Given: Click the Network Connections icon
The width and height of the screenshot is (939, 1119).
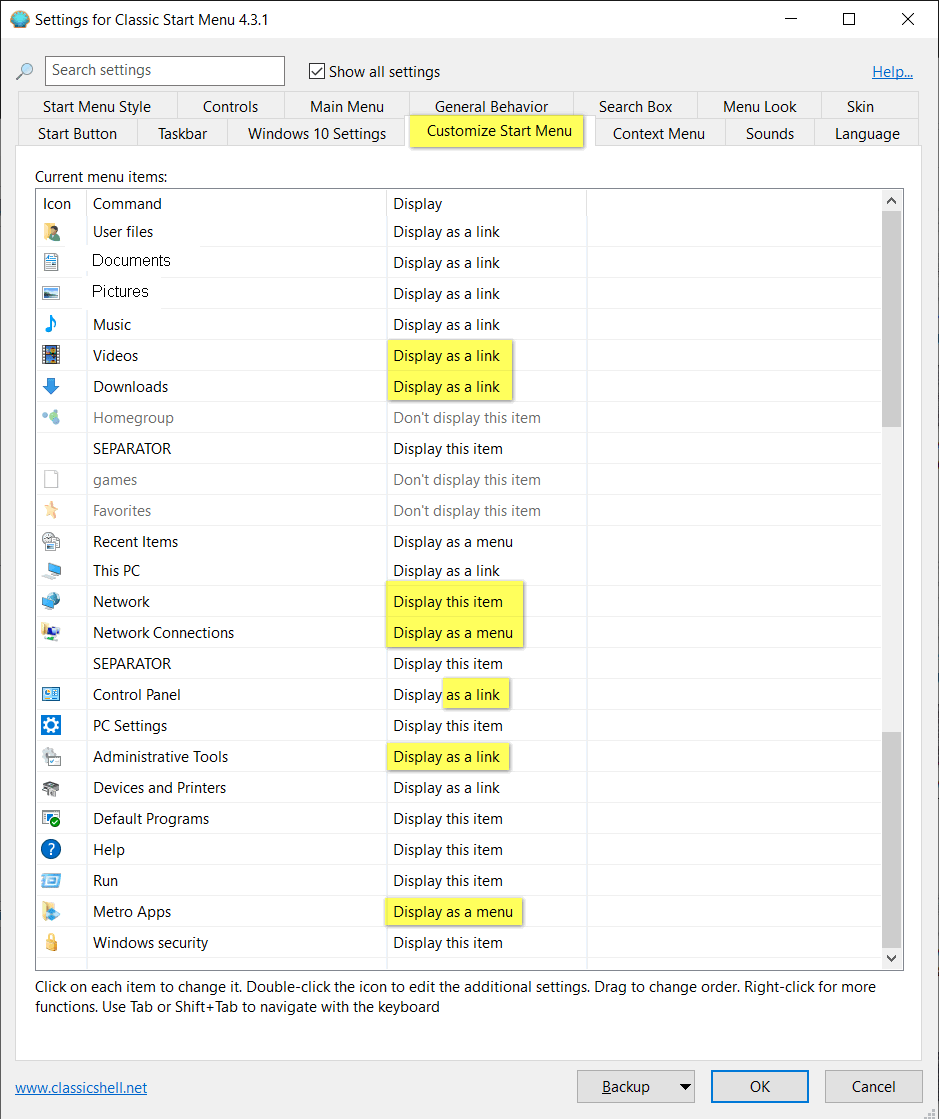Looking at the screenshot, I should pos(51,632).
